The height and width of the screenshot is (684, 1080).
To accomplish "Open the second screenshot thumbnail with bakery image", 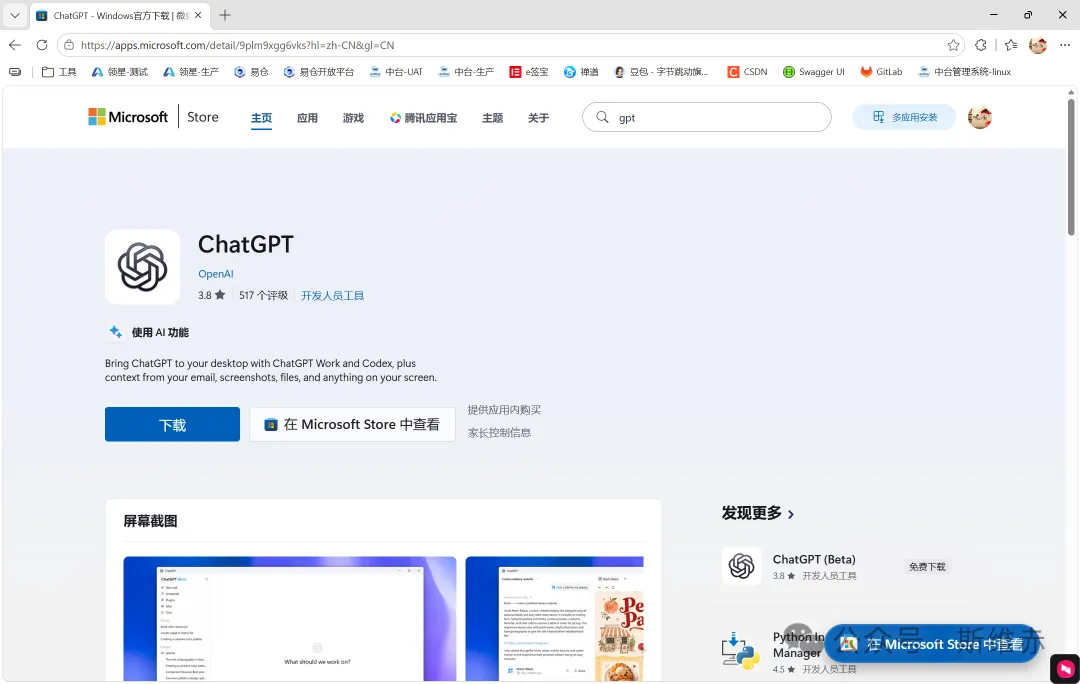I will 554,619.
